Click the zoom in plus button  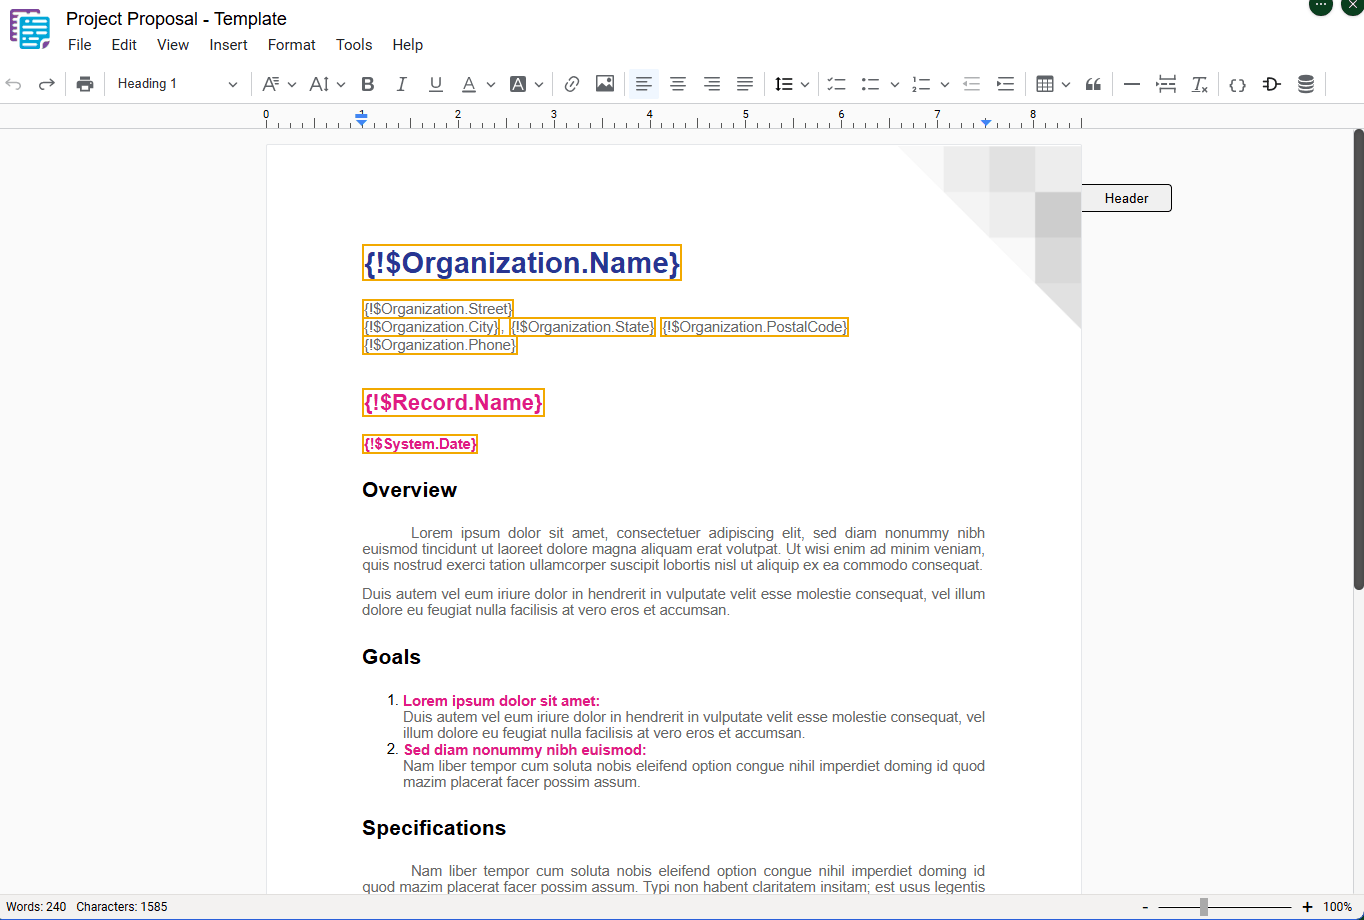[x=1307, y=907]
